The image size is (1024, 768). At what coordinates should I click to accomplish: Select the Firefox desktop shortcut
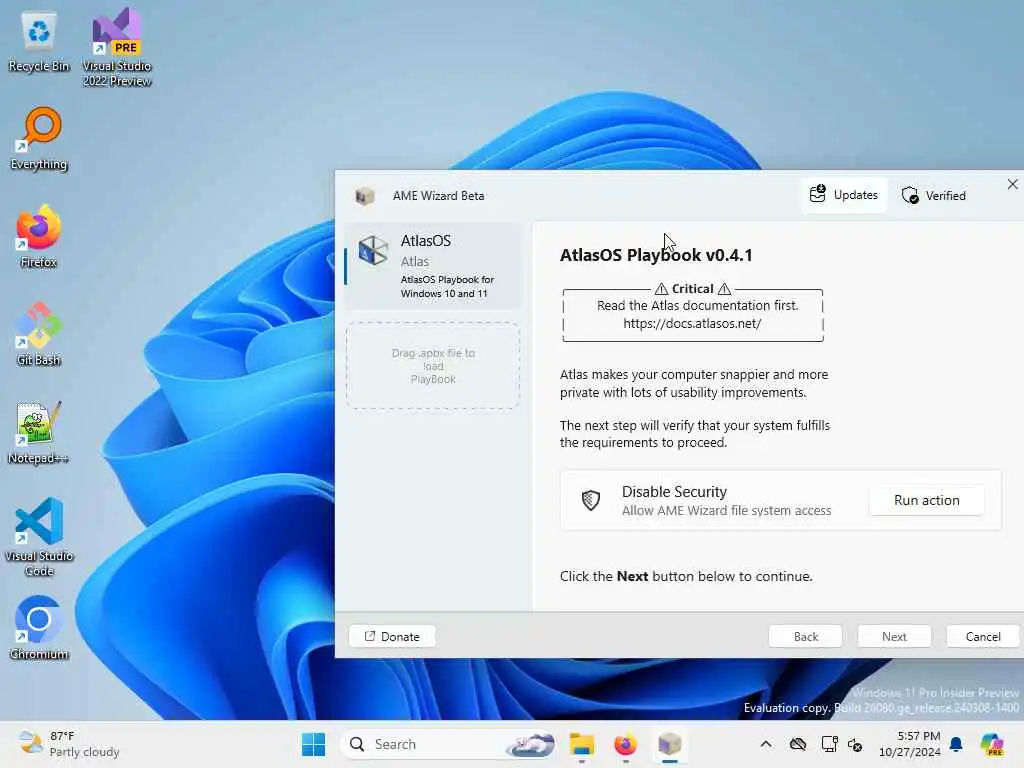tap(39, 236)
